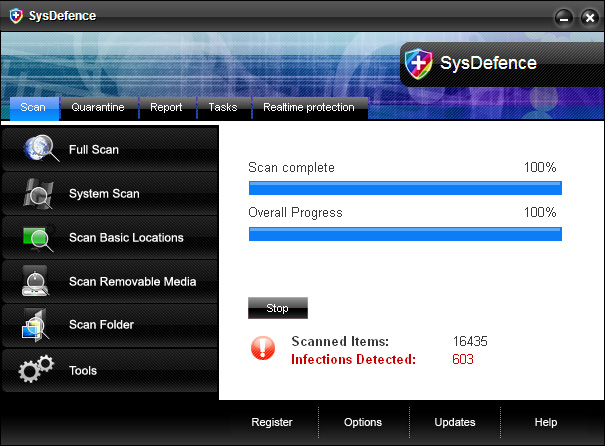Choose the Scan Folder label
605x446 pixels.
click(101, 325)
